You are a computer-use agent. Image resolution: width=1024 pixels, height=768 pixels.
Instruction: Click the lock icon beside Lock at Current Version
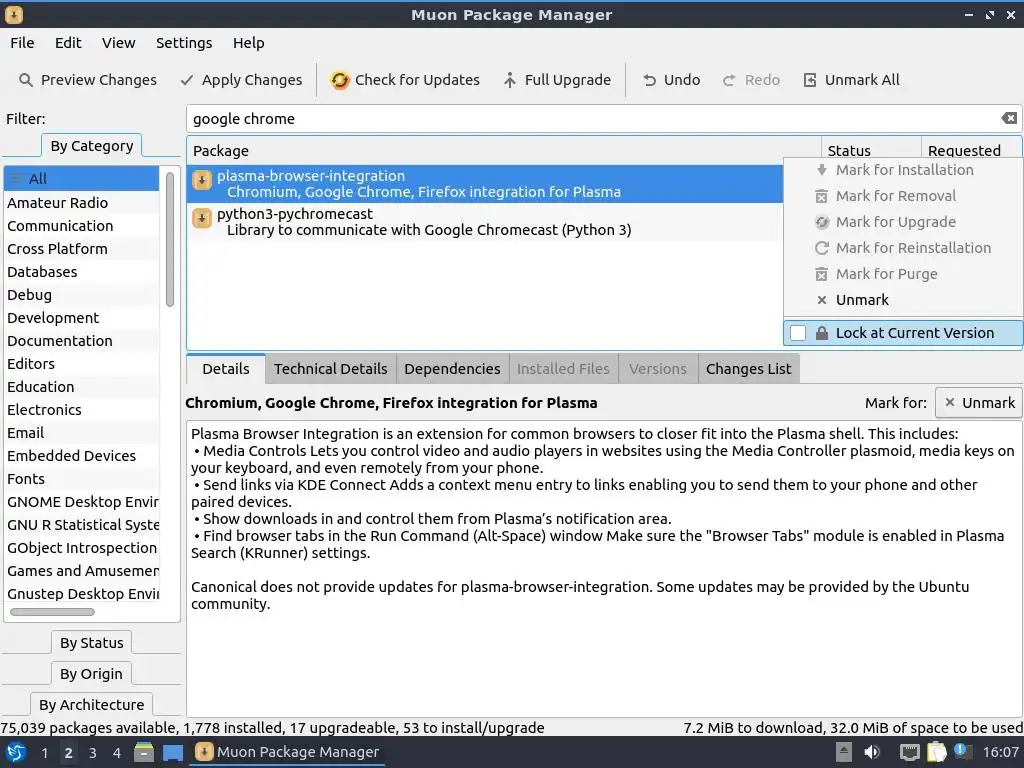pos(822,332)
